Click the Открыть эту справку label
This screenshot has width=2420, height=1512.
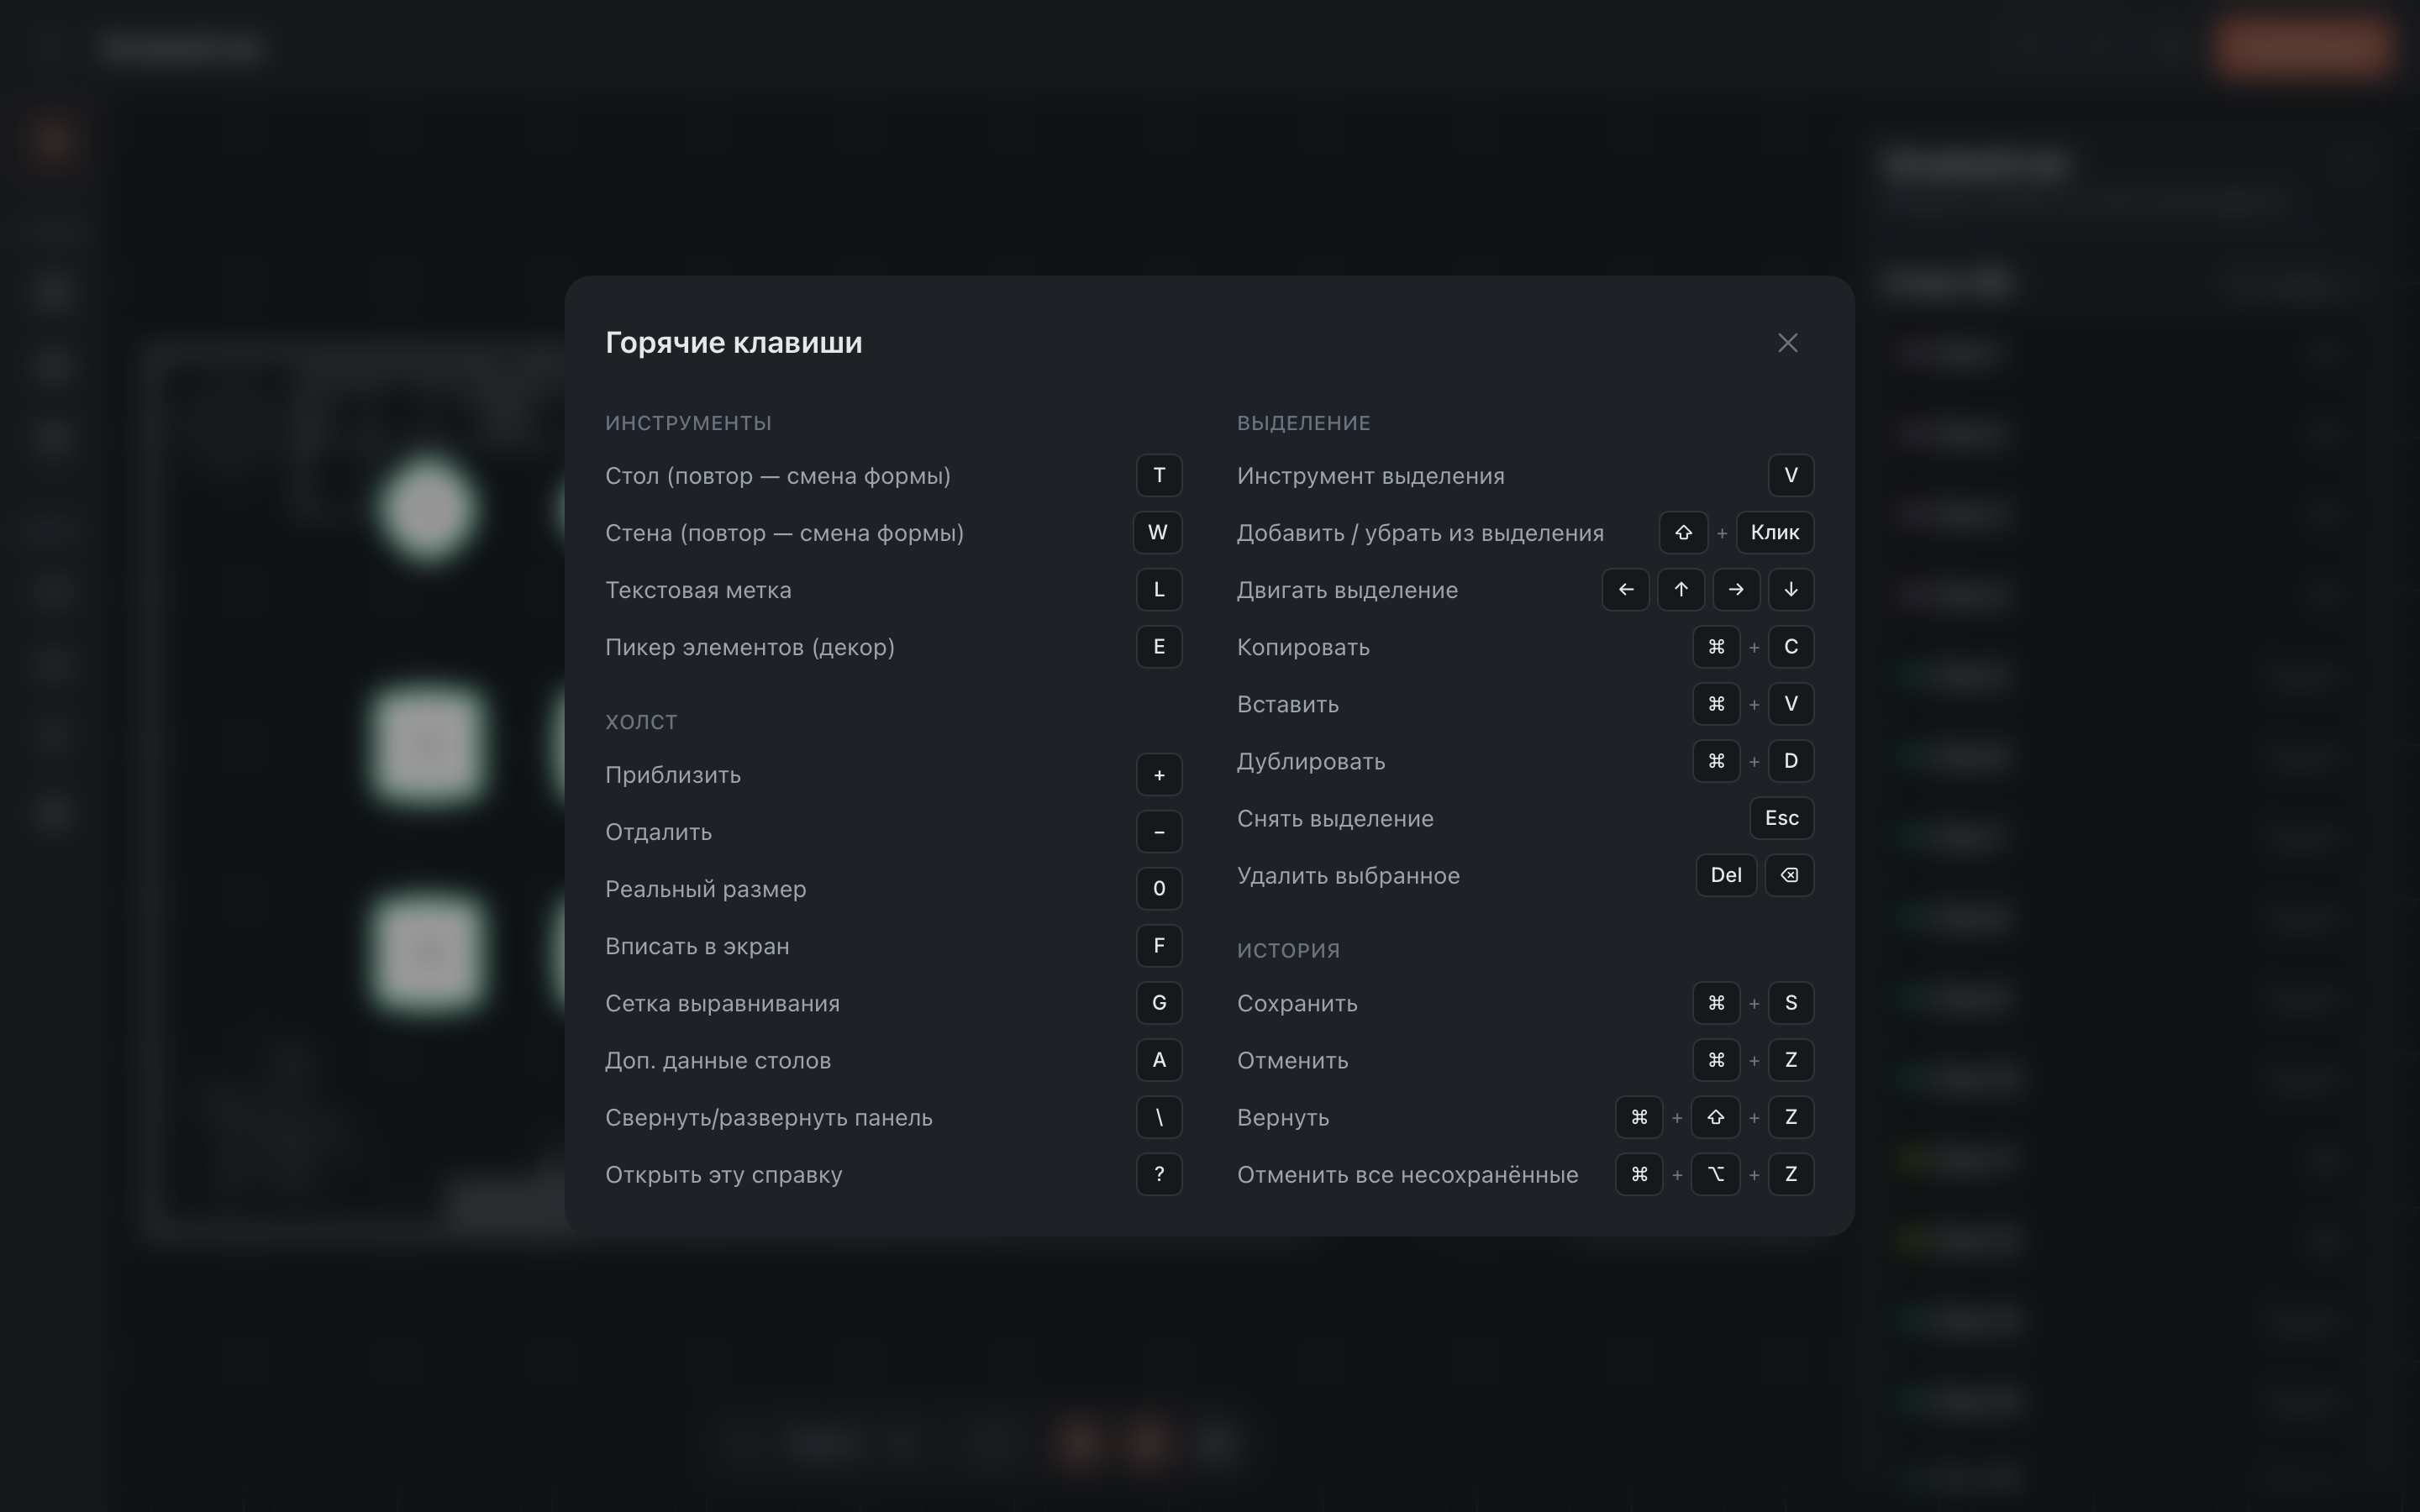tap(723, 1174)
